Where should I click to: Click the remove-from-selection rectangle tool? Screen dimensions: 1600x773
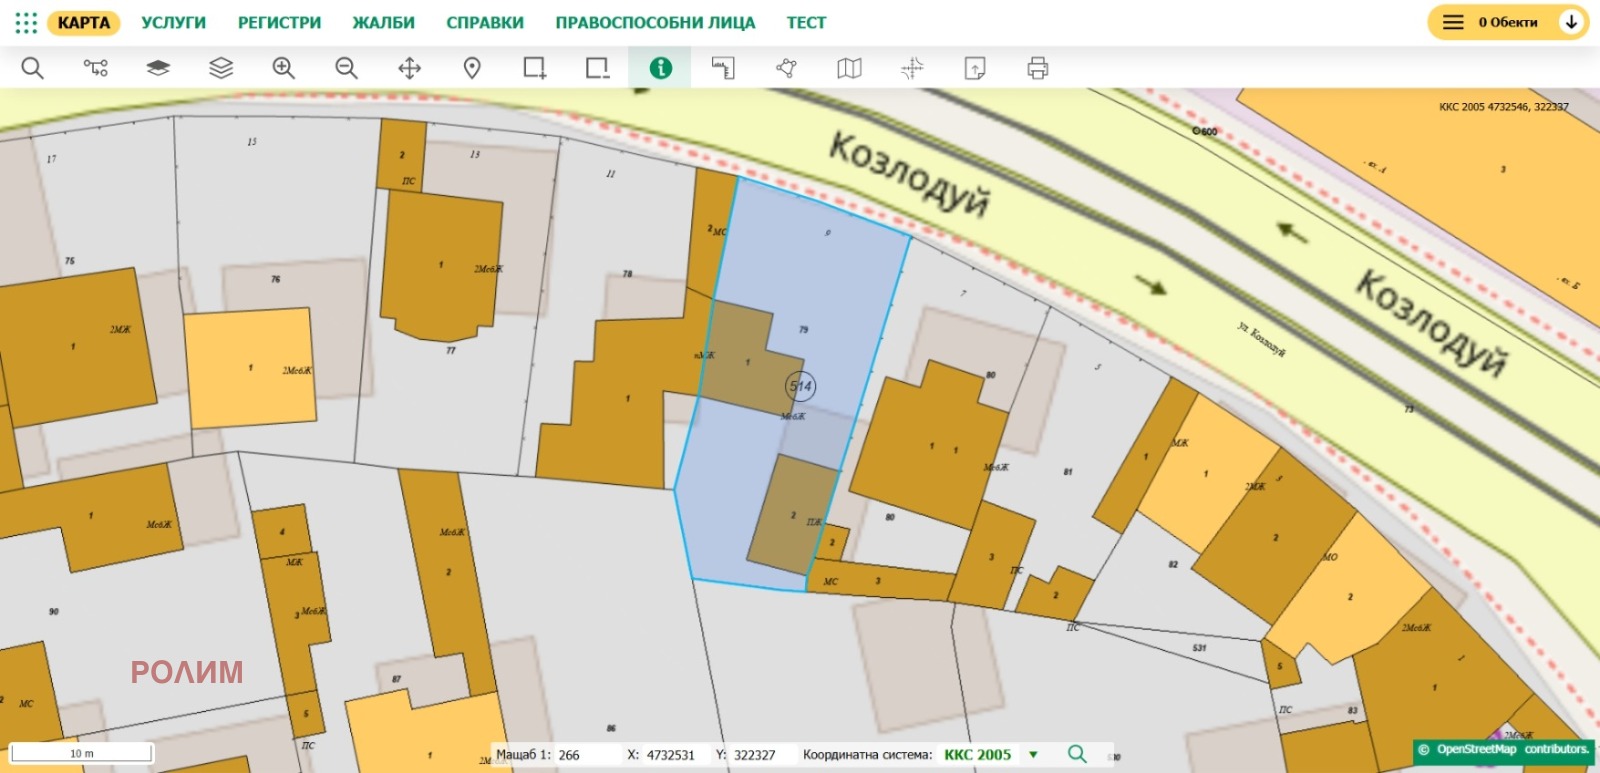(x=597, y=68)
